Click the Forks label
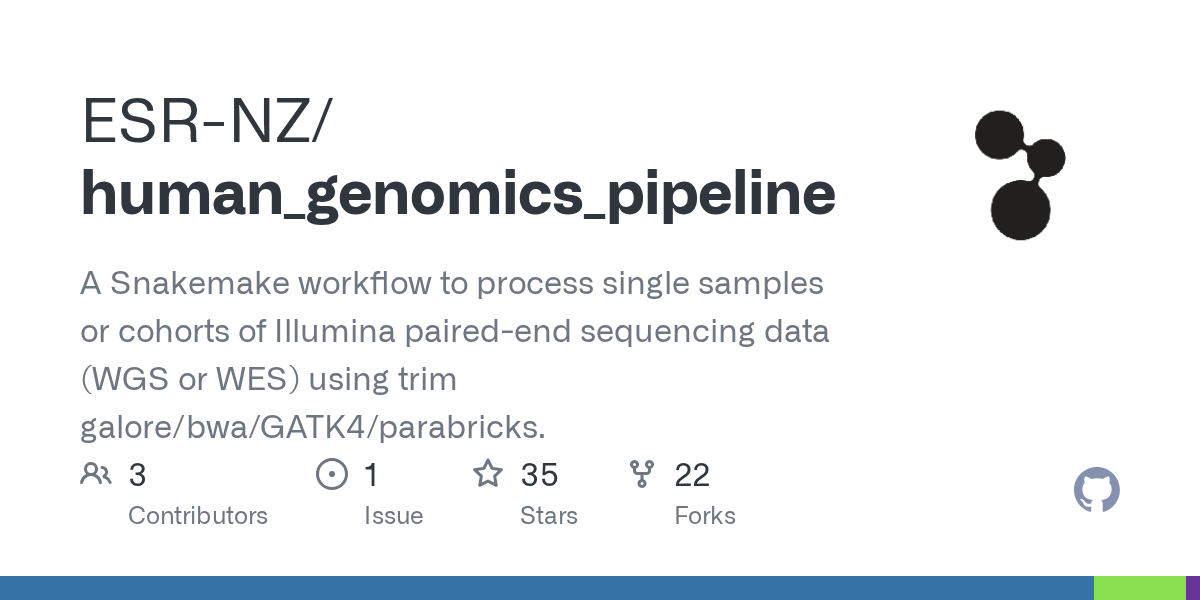Screen dimensions: 1200x600 pyautogui.click(x=705, y=516)
